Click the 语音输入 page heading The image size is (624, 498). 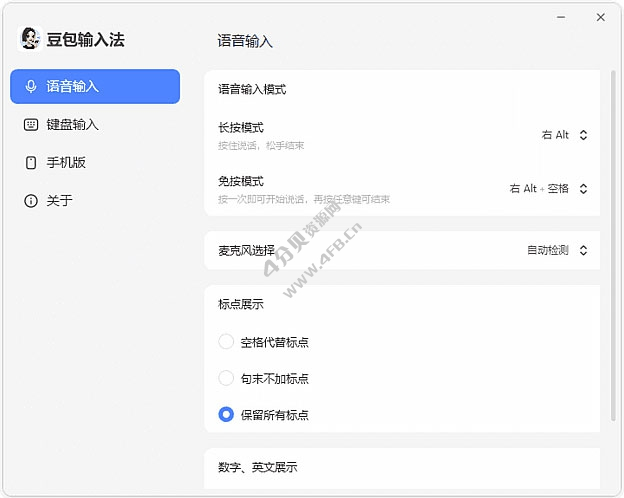(245, 41)
